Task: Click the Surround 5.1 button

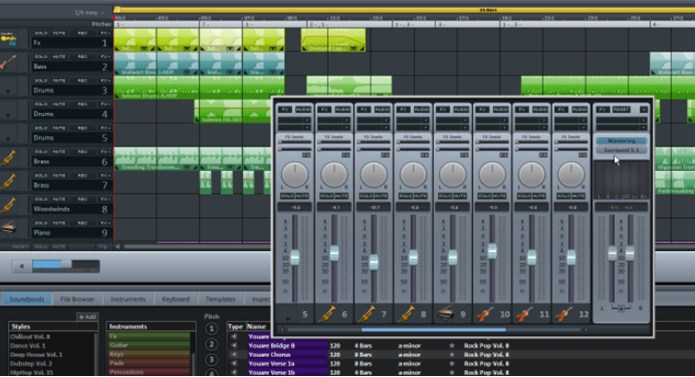Action: pos(621,150)
